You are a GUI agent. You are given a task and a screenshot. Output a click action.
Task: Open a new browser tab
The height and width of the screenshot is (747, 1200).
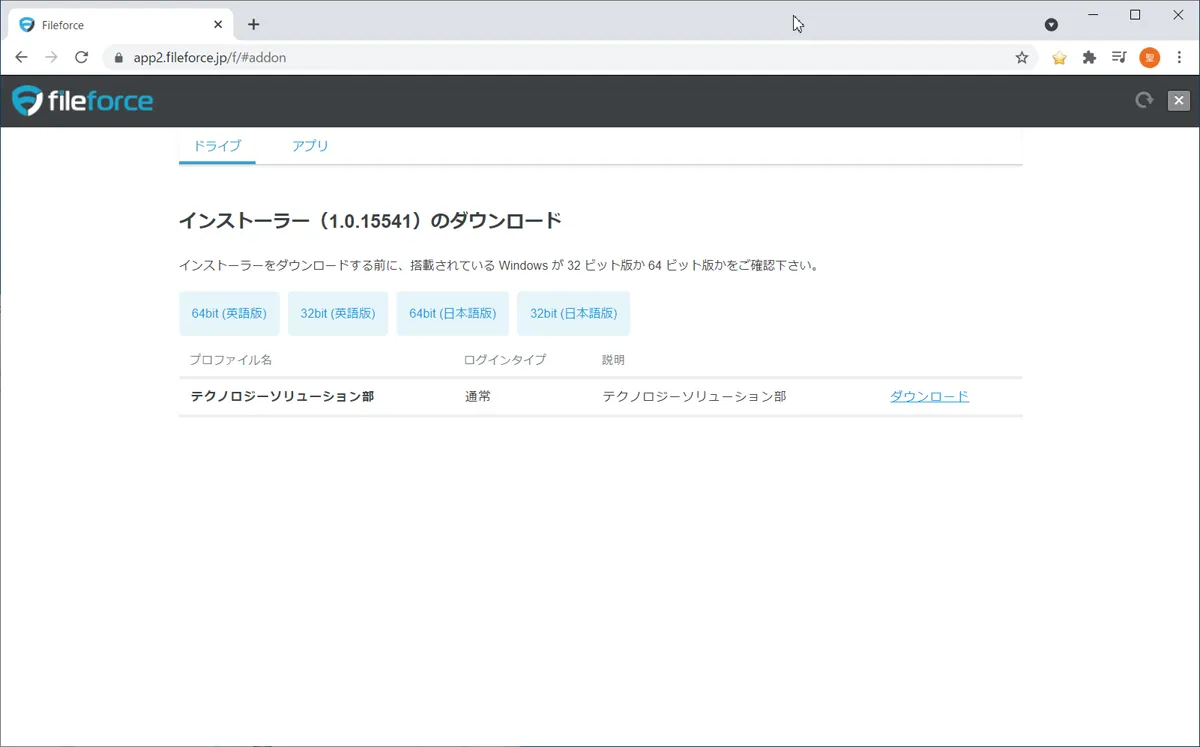pos(254,24)
